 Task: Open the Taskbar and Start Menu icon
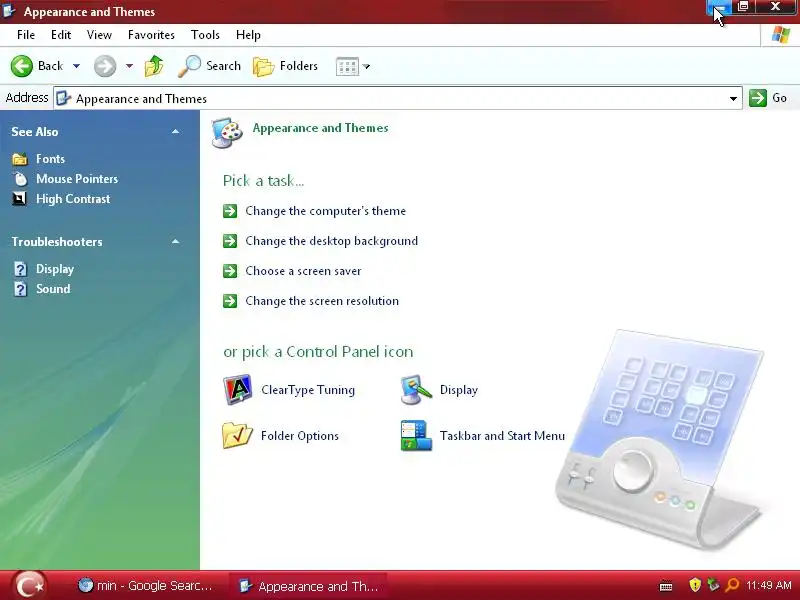[416, 435]
